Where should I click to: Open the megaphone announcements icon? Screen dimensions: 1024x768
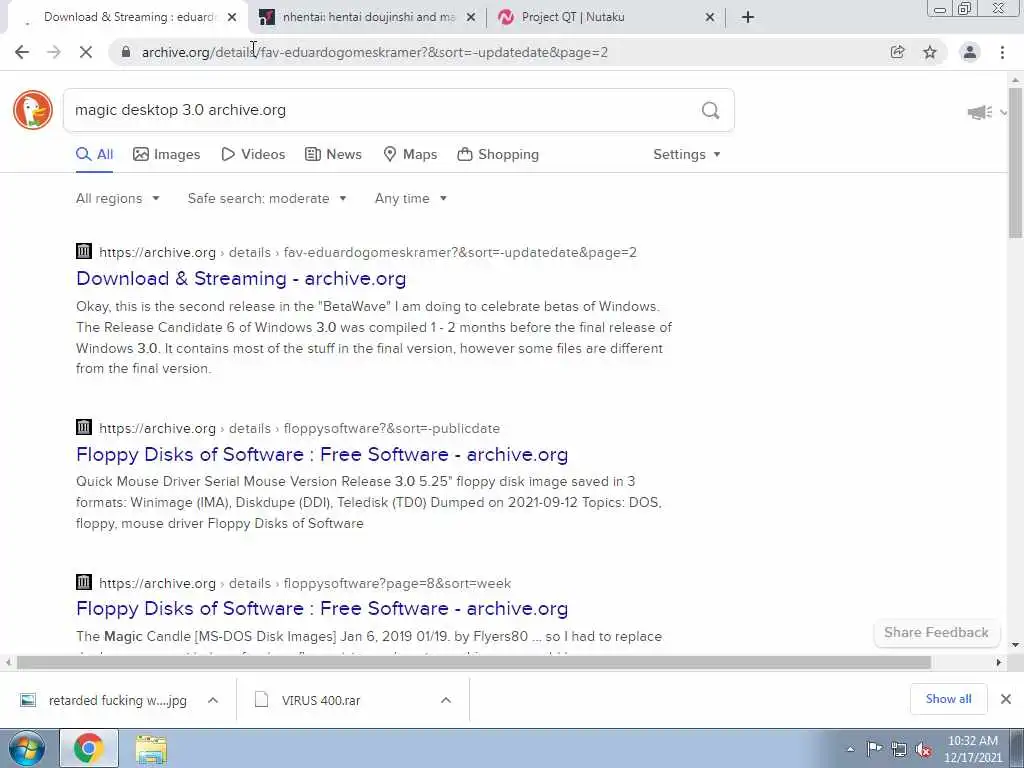(980, 112)
